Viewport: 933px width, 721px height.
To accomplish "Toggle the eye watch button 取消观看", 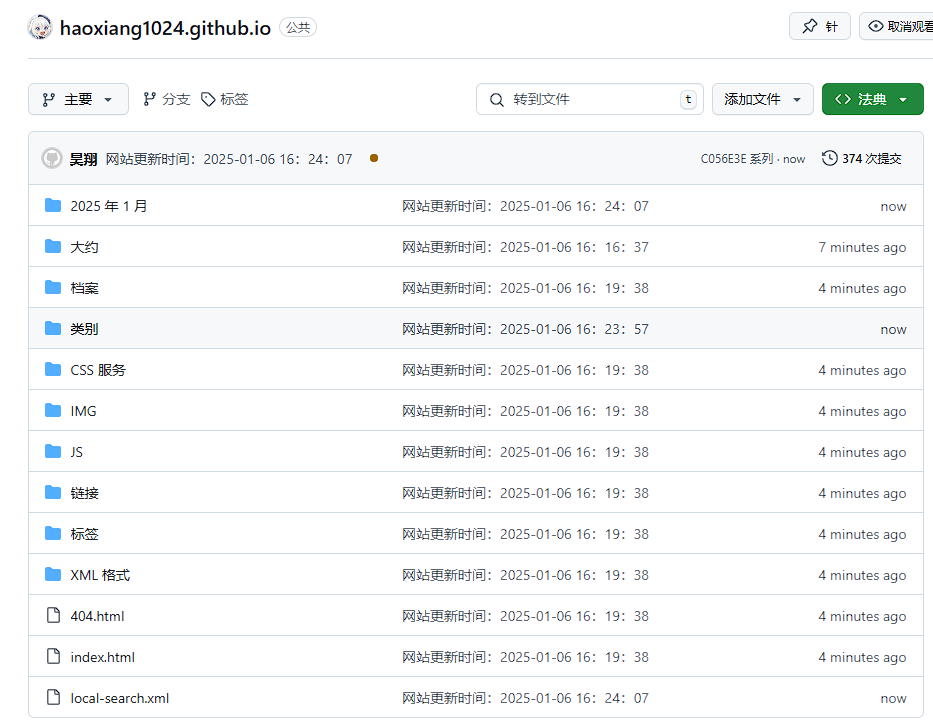I will pos(896,26).
